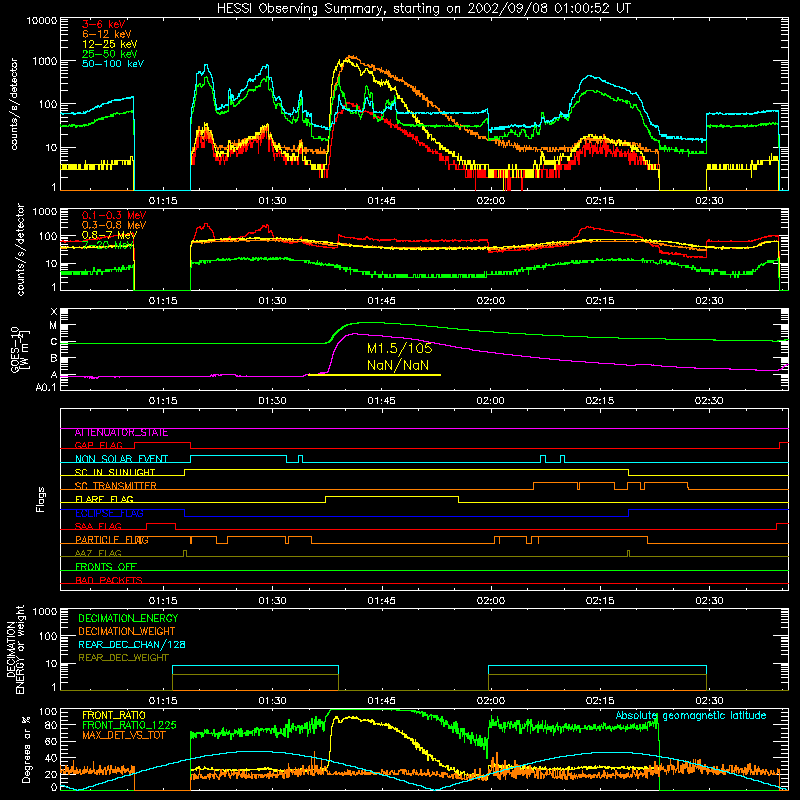
Task: Click the raised FLARE_FLAG segment
Action: [x=392, y=496]
